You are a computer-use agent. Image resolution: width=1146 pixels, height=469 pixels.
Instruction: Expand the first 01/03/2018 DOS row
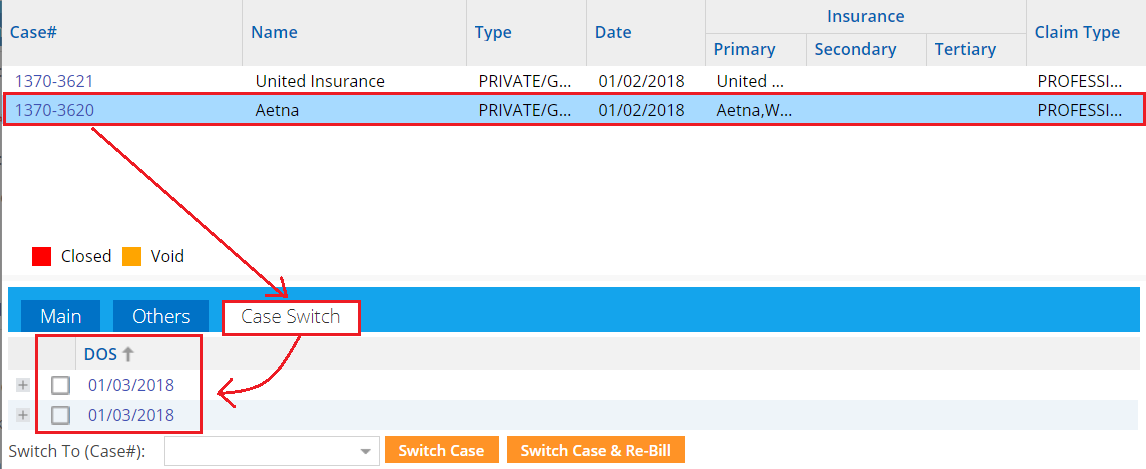pyautogui.click(x=23, y=385)
